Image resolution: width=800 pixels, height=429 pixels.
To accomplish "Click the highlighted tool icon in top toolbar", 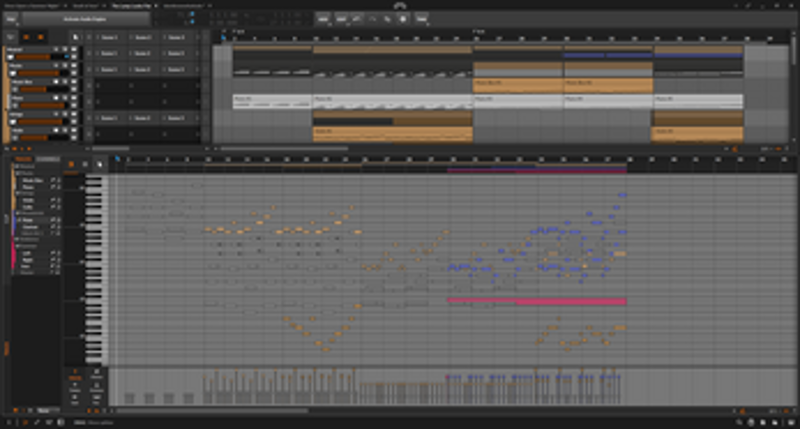I will pos(403,19).
